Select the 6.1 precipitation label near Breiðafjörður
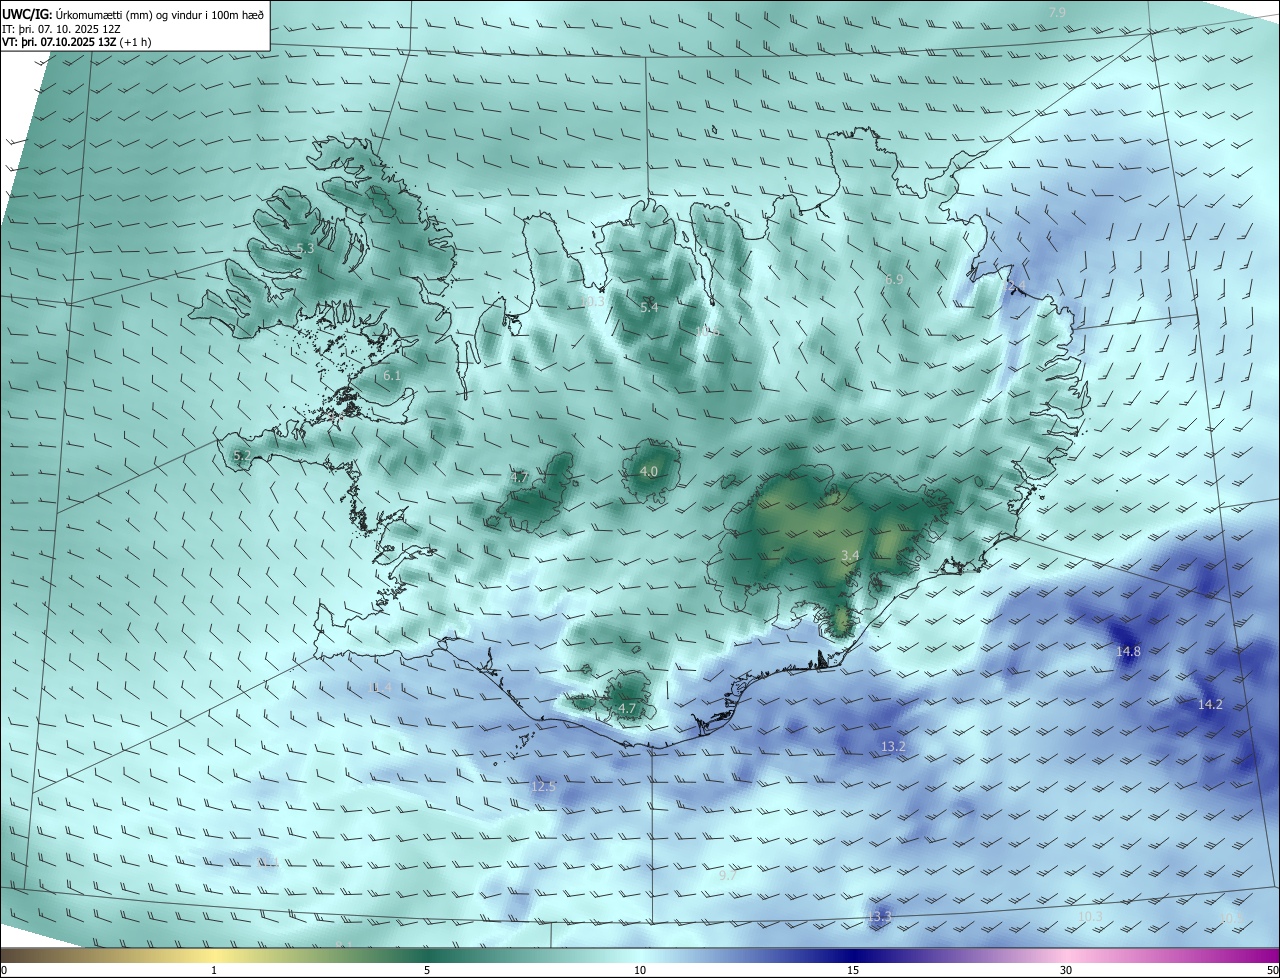This screenshot has height=978, width=1280. click(x=391, y=376)
